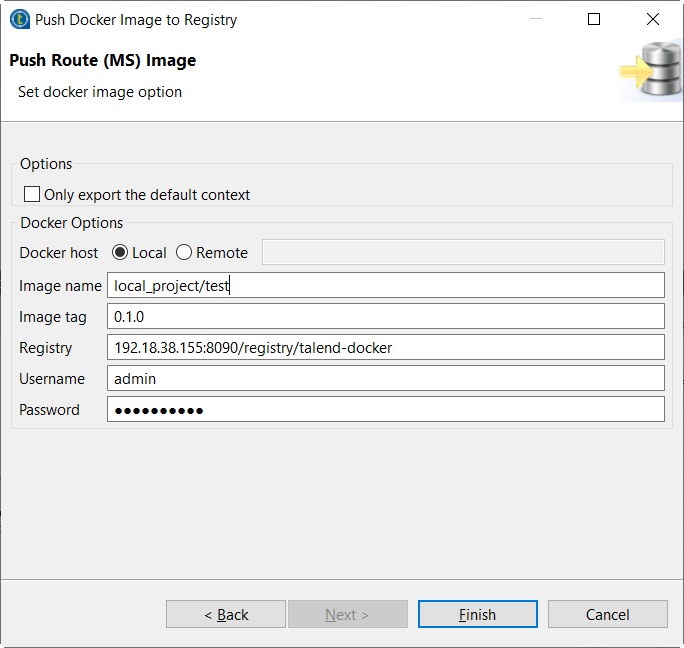684x648 pixels.
Task: Select the Local docker host option
Action: pyautogui.click(x=121, y=253)
